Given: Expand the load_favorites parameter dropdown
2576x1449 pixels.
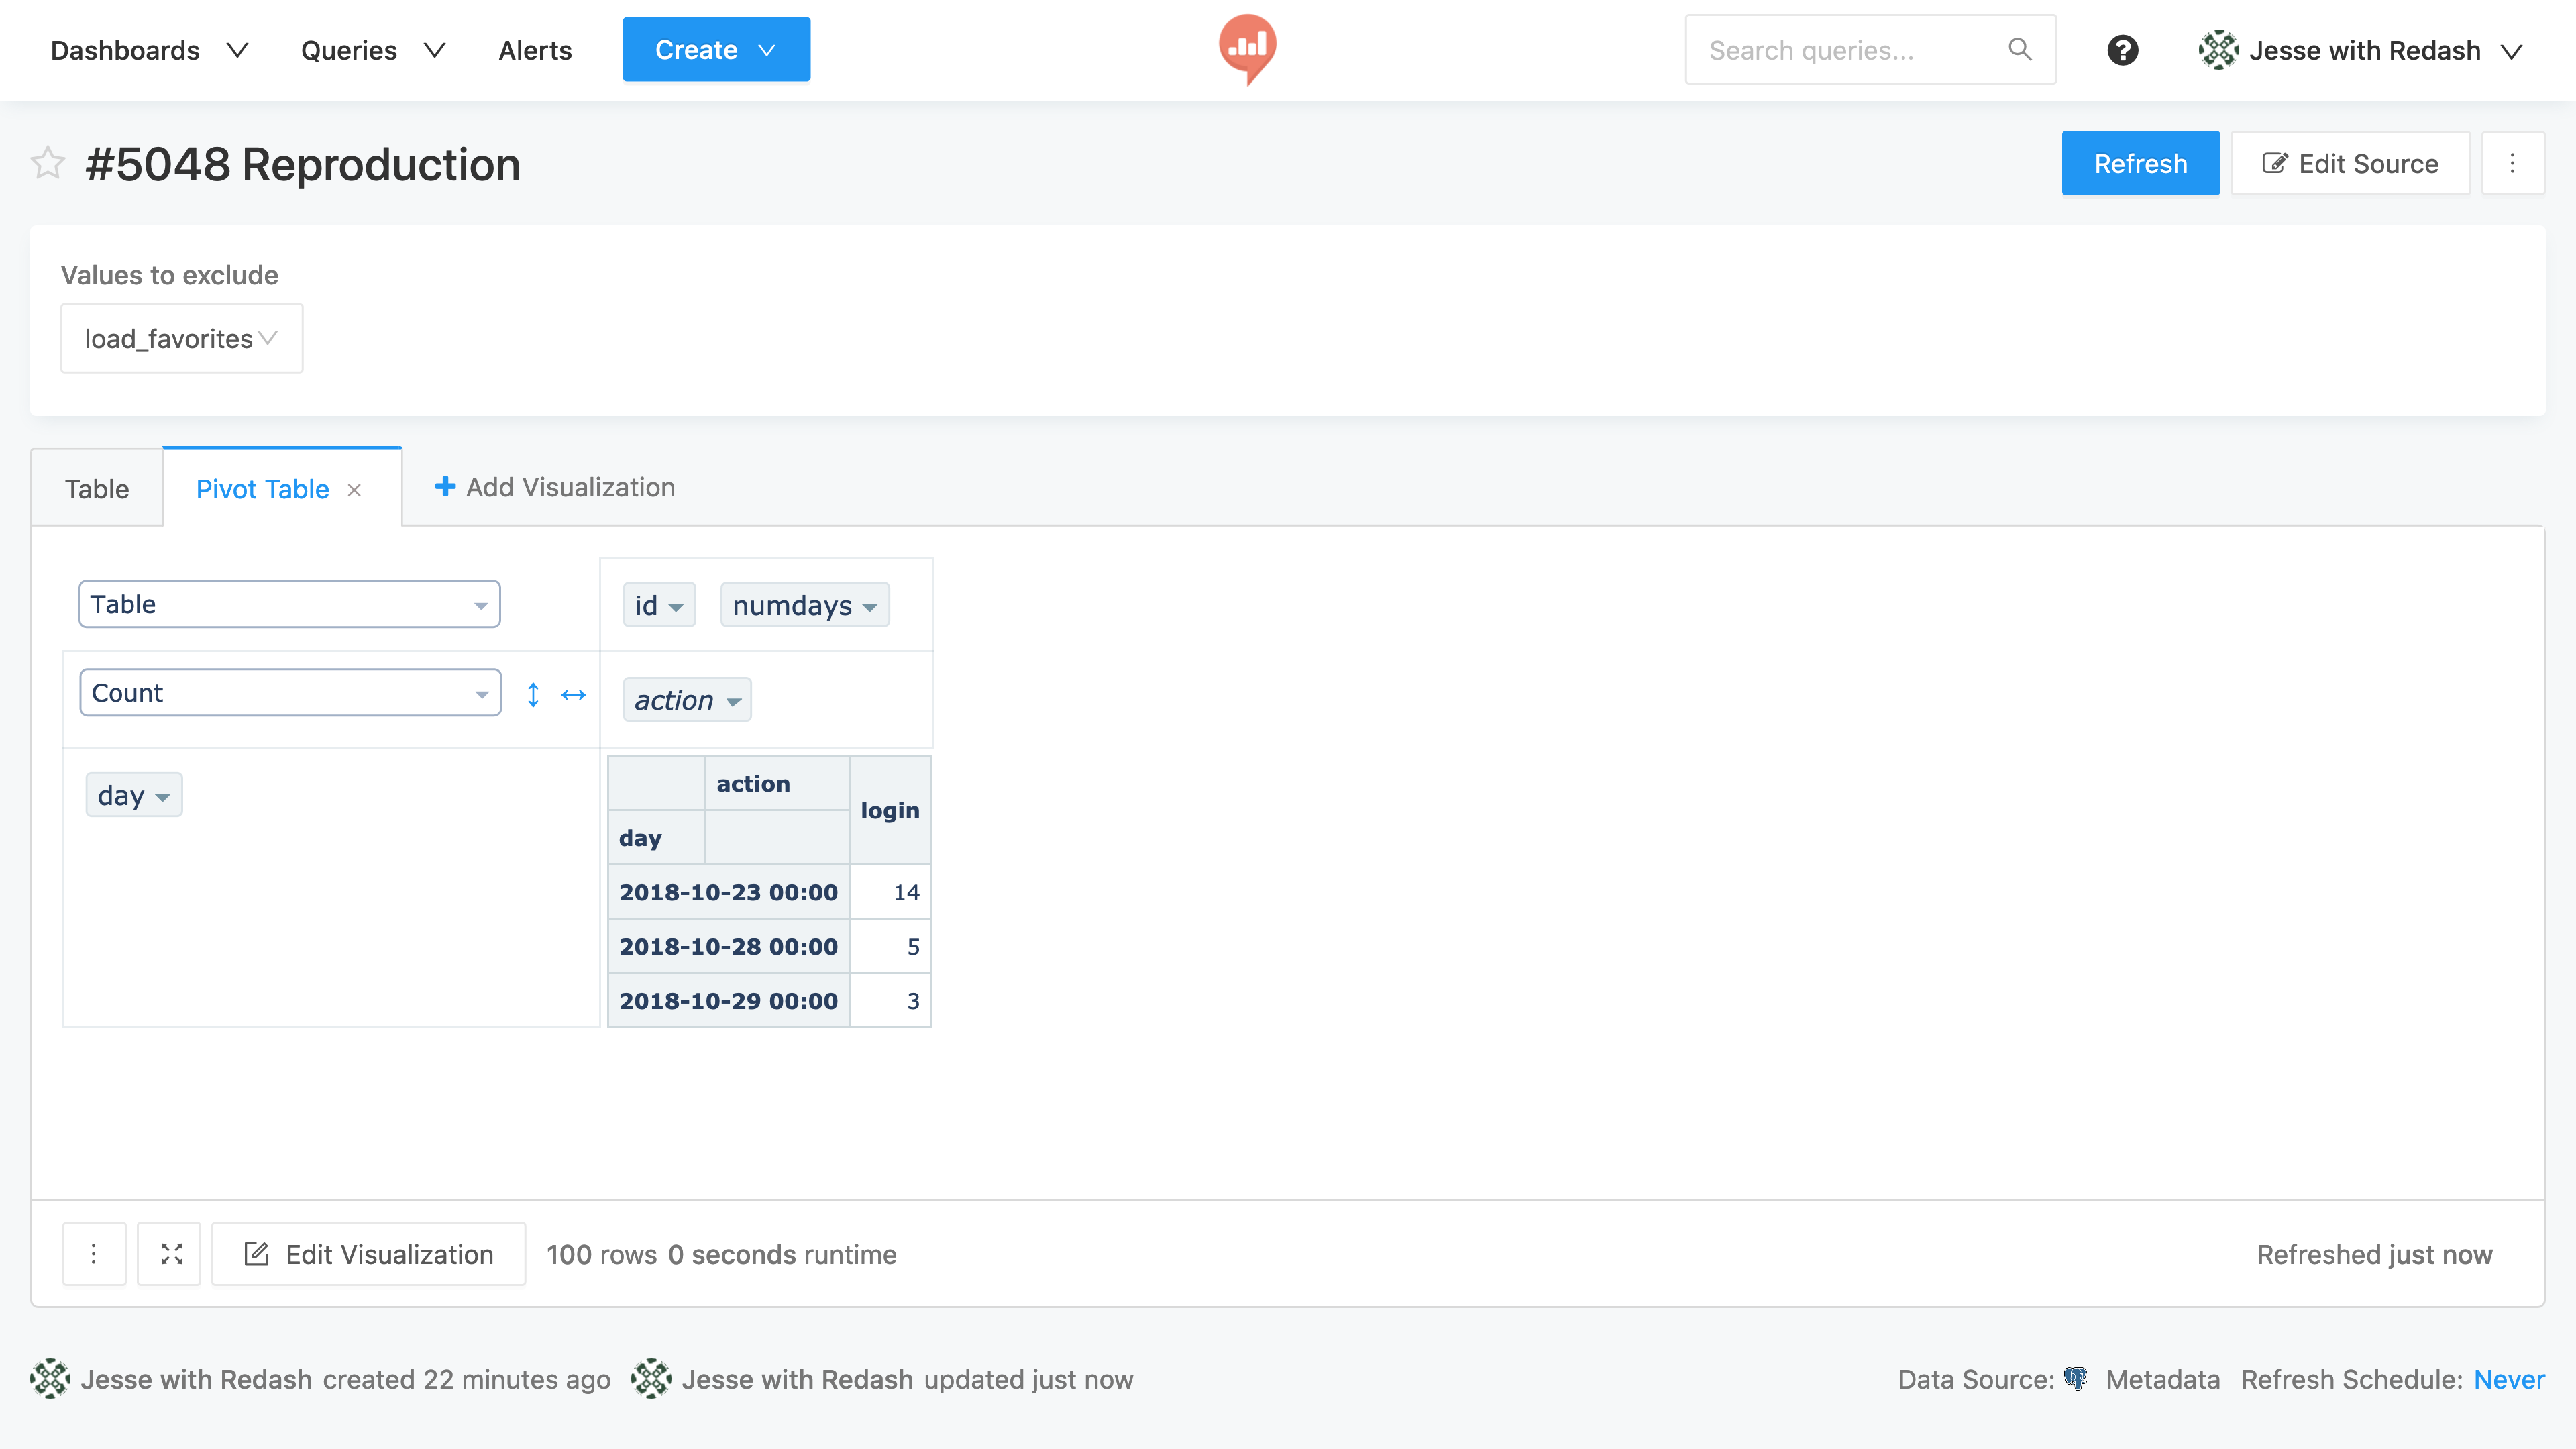Looking at the screenshot, I should [x=181, y=339].
